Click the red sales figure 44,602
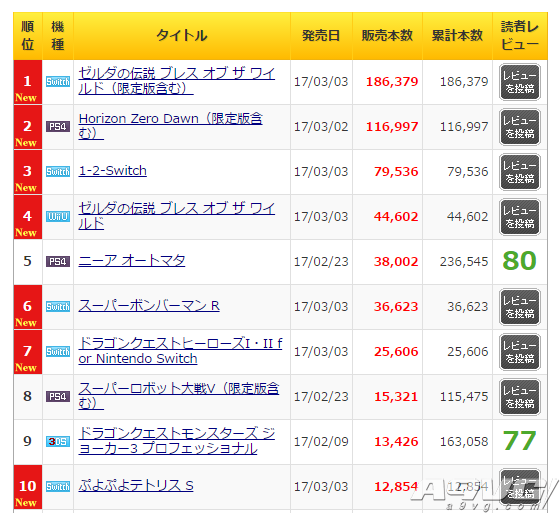 point(396,217)
